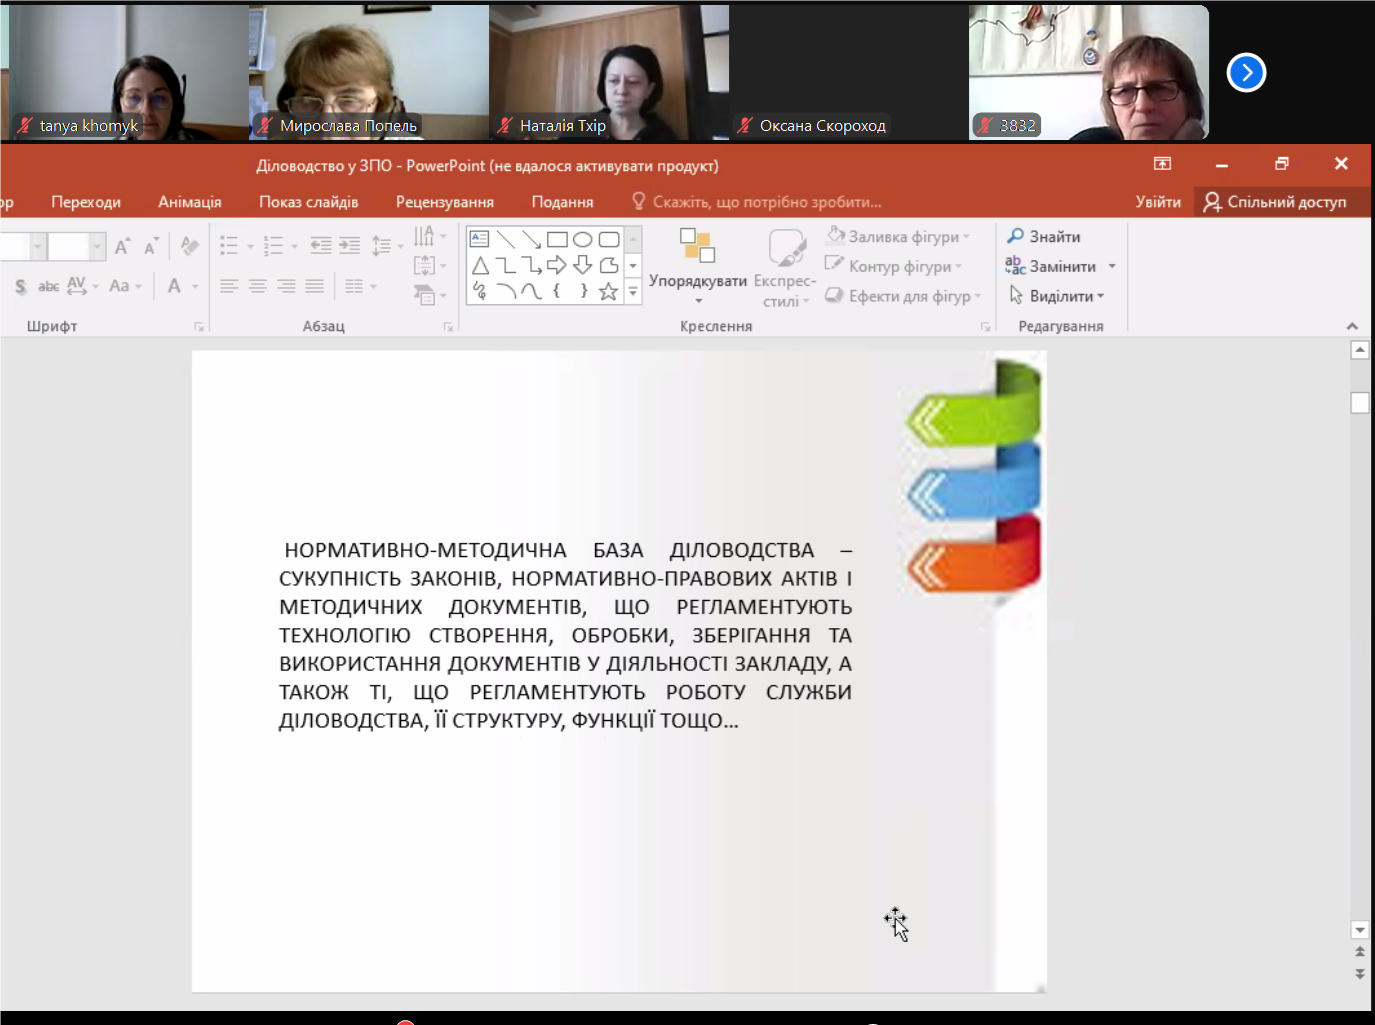This screenshot has height=1025, width=1375.
Task: Toggle justify paragraph alignment
Action: click(x=314, y=287)
